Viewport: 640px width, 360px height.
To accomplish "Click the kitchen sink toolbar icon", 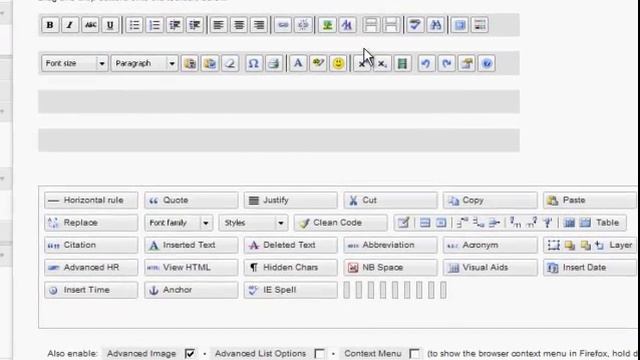I will (x=480, y=25).
